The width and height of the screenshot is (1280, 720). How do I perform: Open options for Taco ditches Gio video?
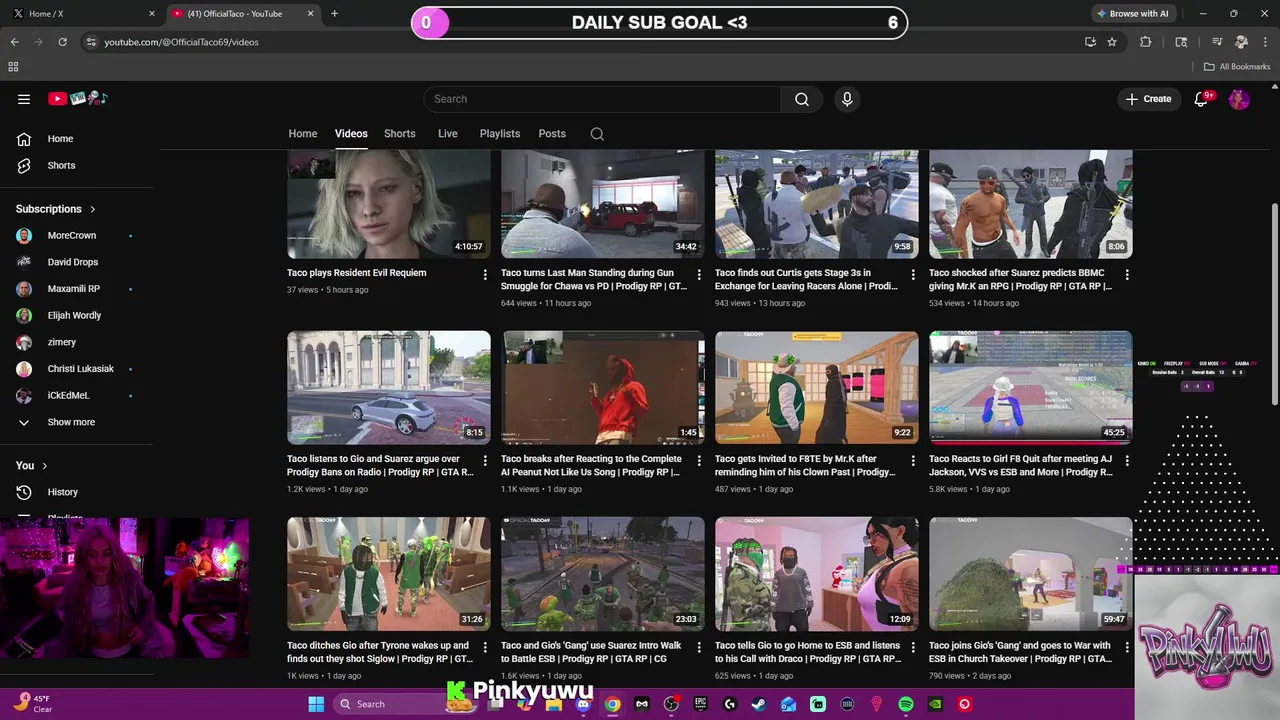[485, 647]
